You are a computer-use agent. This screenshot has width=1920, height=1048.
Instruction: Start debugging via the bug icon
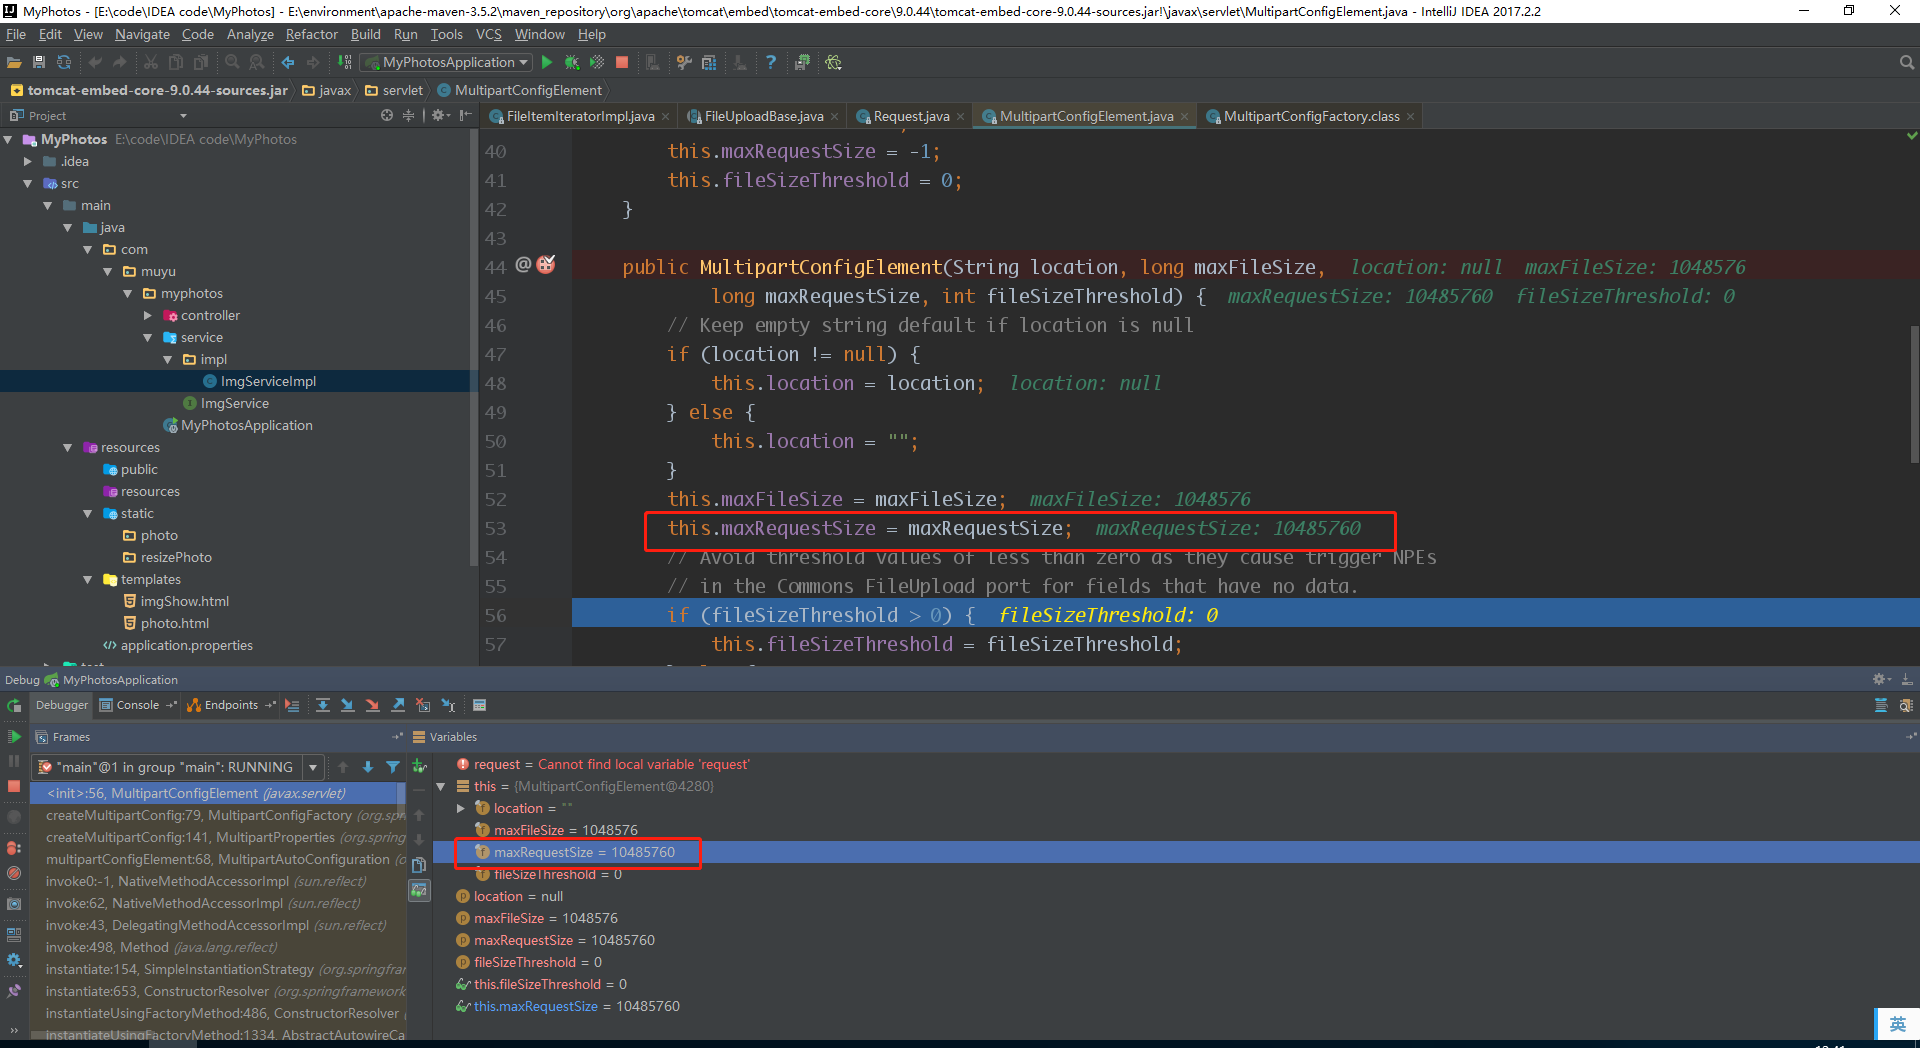click(572, 62)
